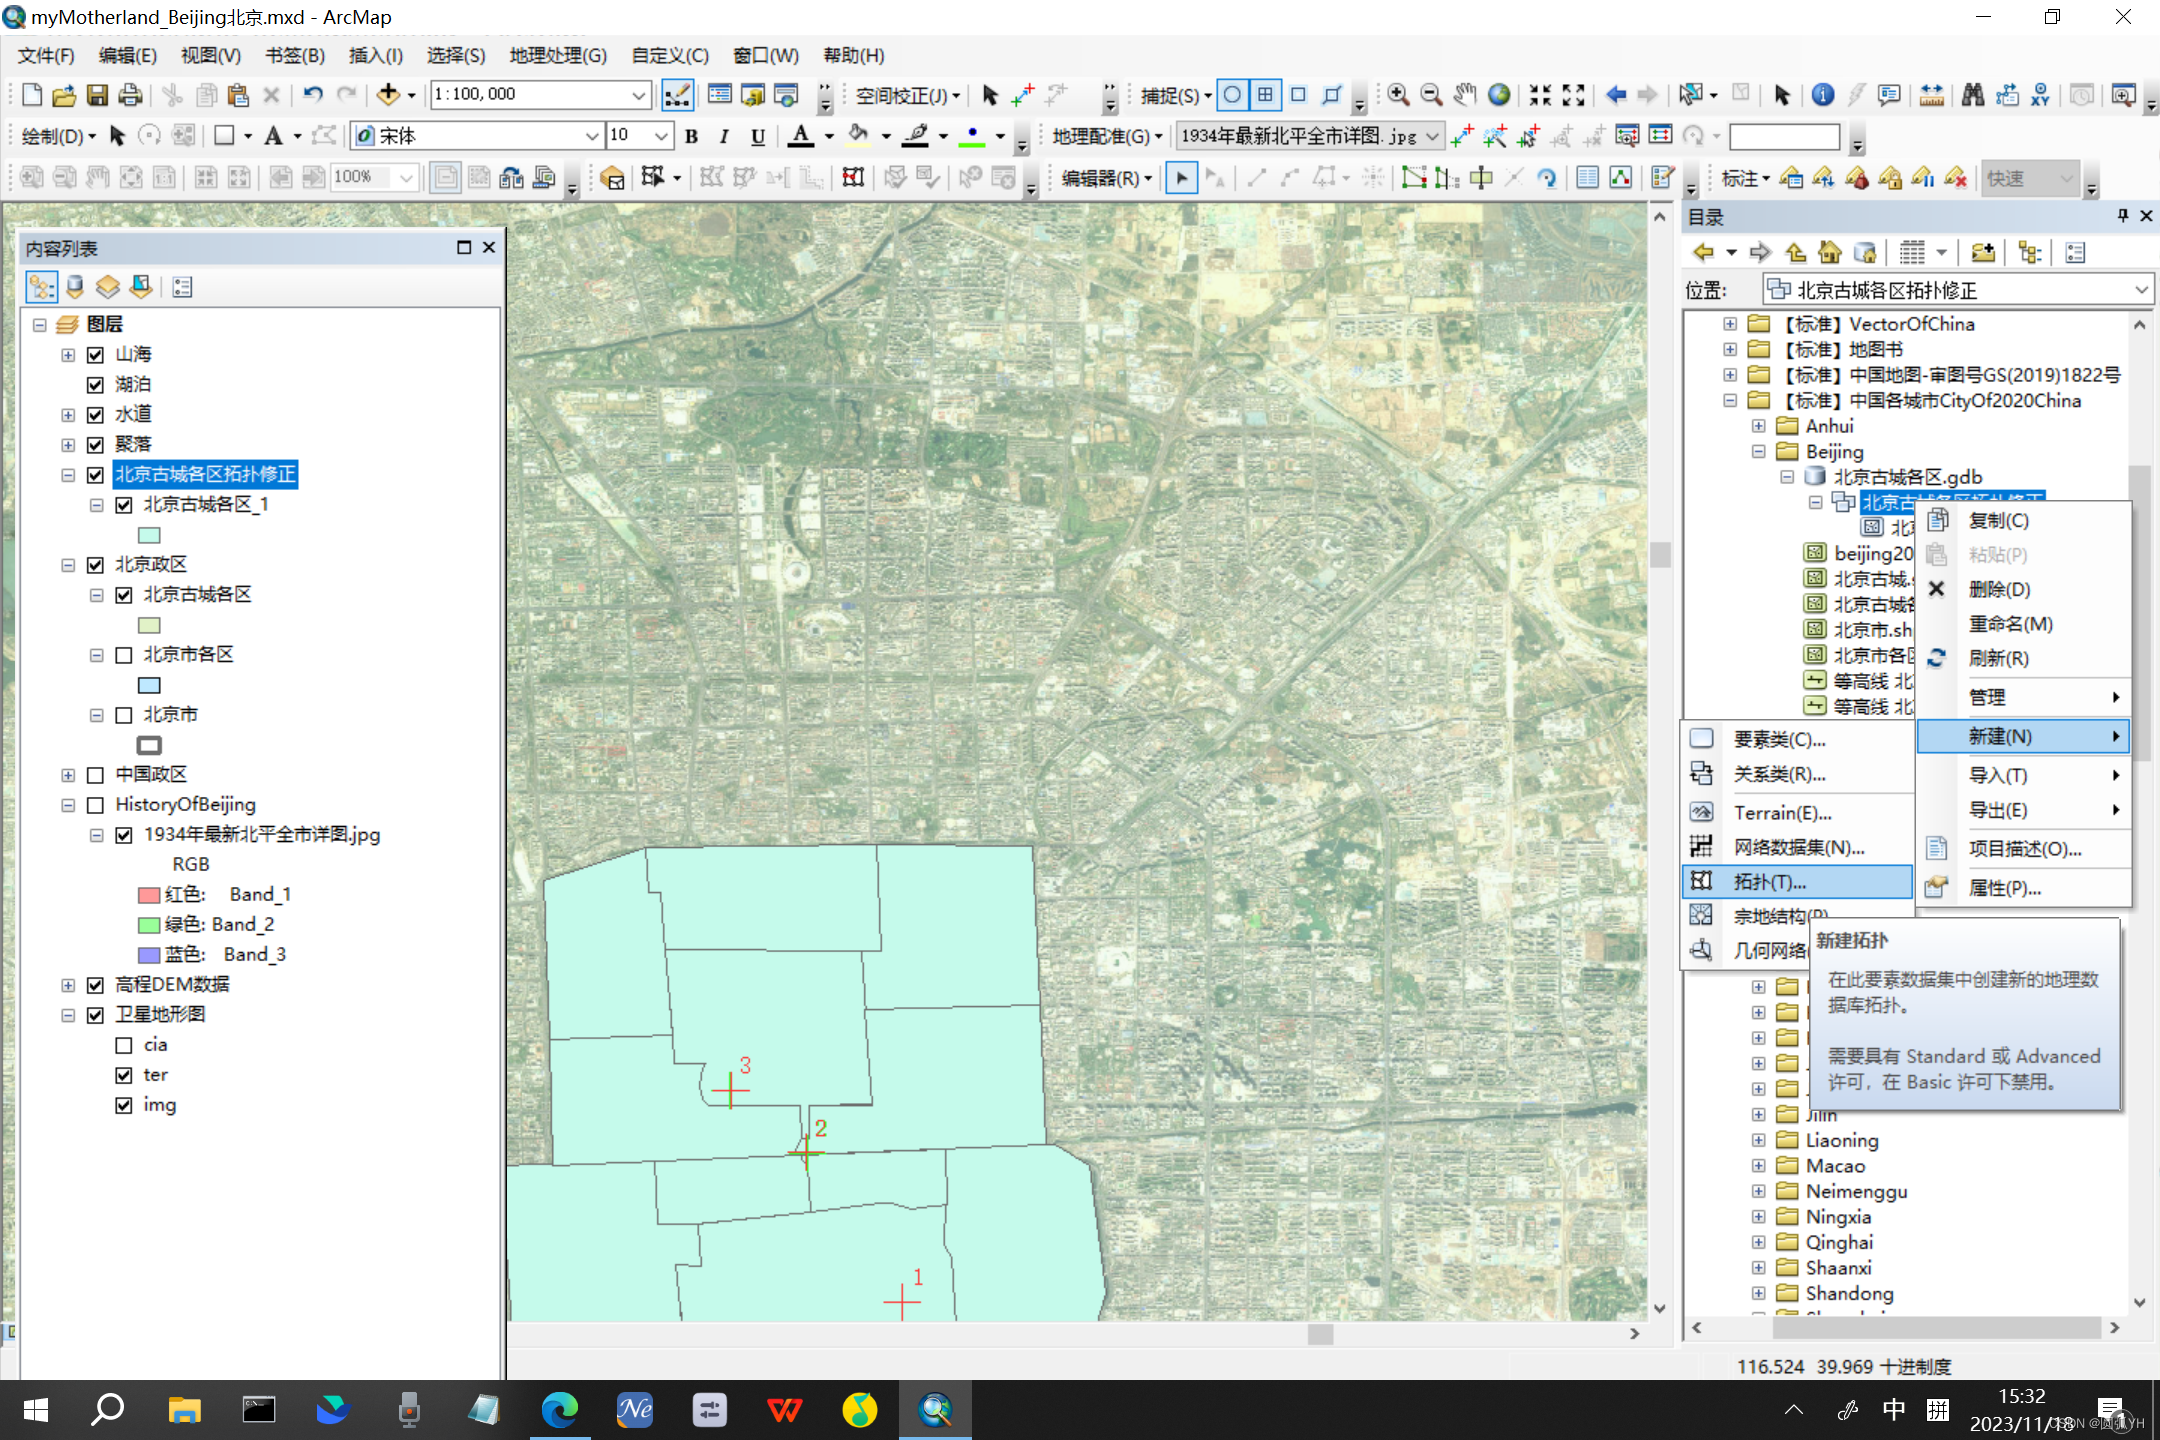Expand the 山海 layer group
Viewport: 2160px width, 1440px height.
68,355
